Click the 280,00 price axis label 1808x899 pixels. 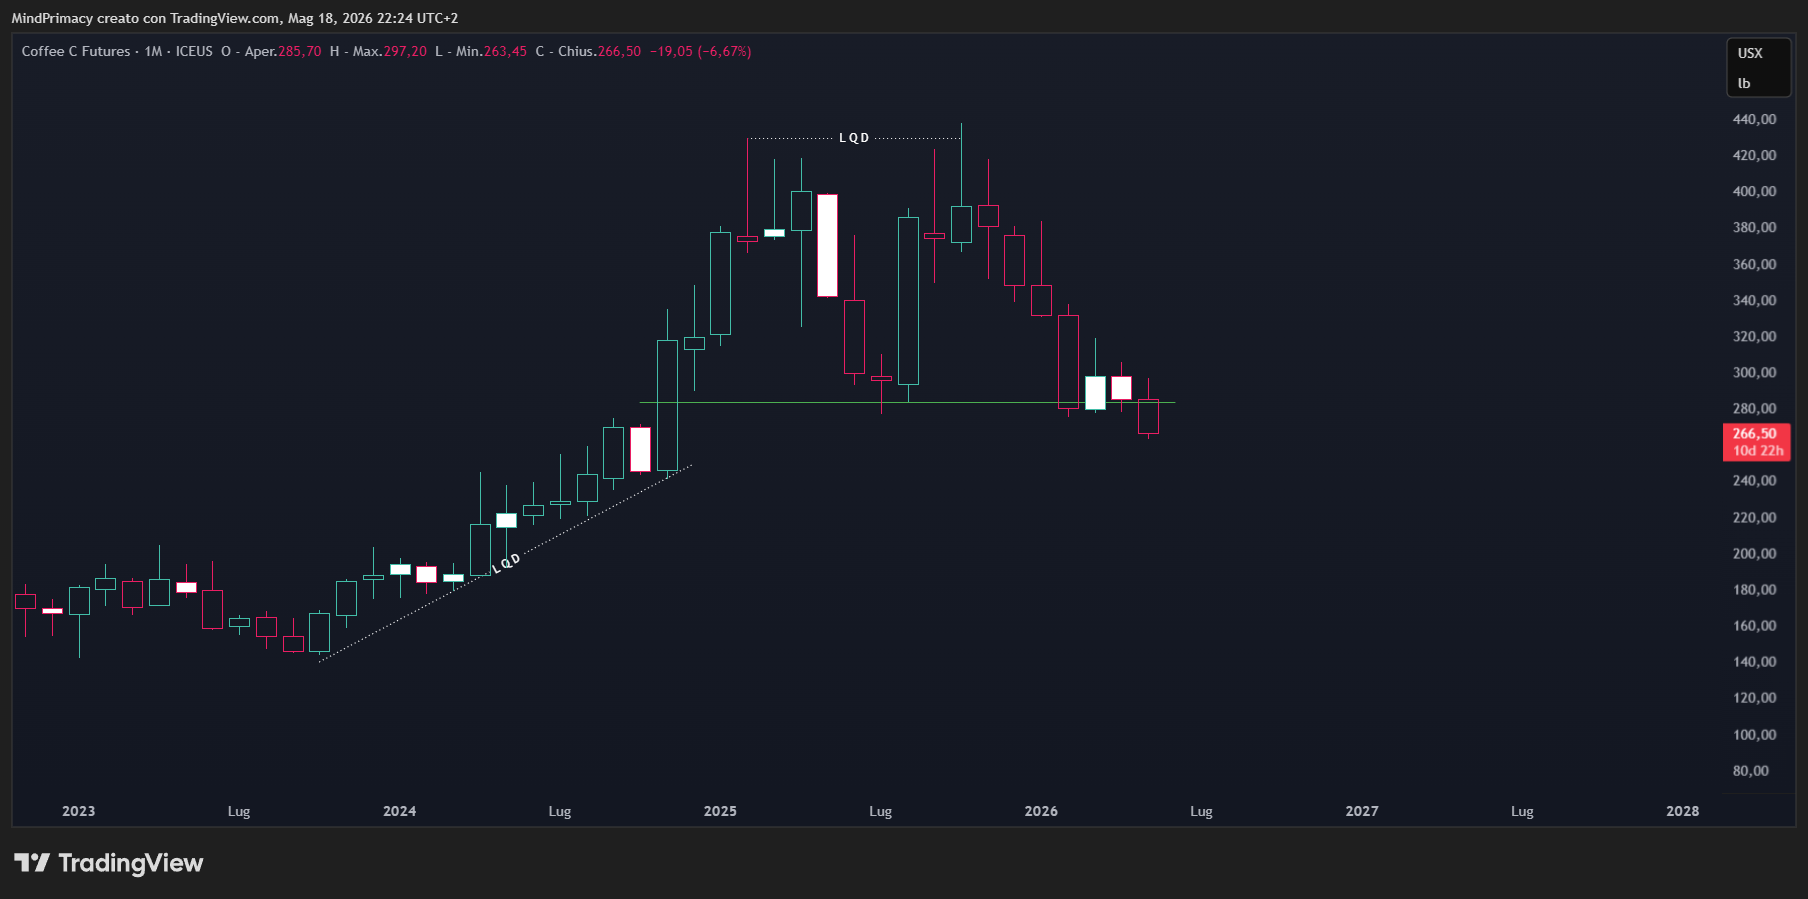pos(1754,408)
